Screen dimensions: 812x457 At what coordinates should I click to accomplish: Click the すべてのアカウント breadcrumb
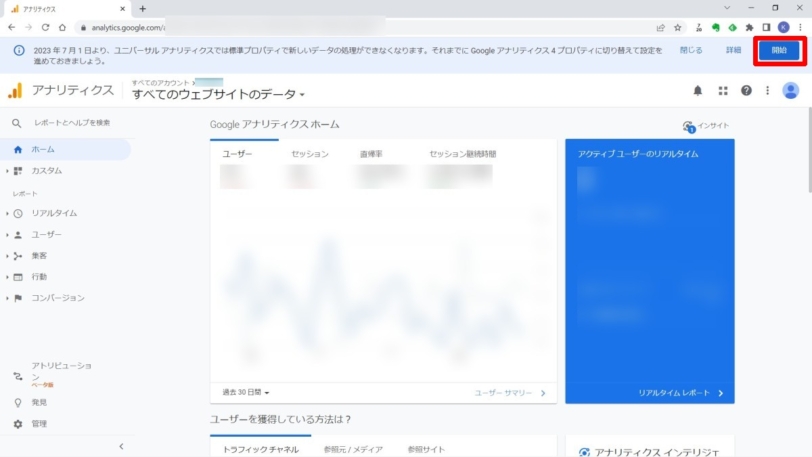[x=161, y=83]
